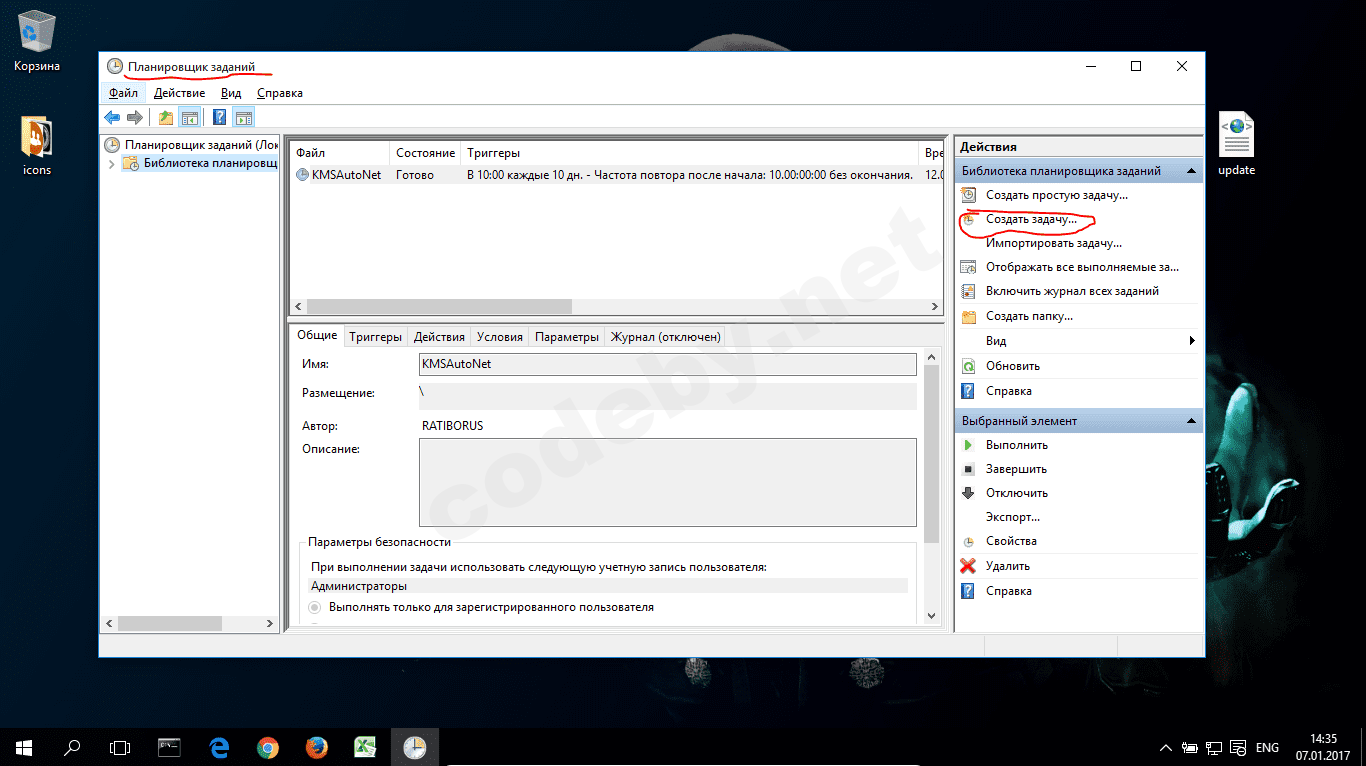
Task: Expand Библиотека планировщика tree node
Action: (x=112, y=164)
